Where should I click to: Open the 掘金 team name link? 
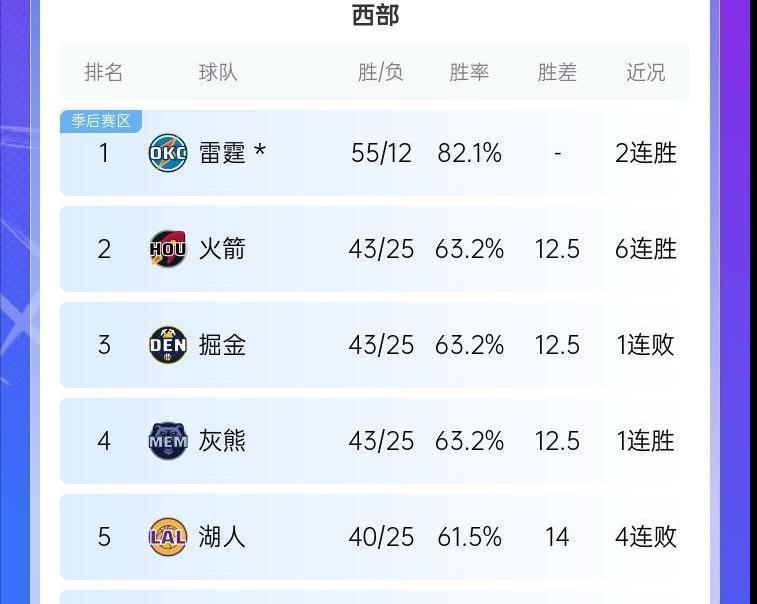click(x=222, y=345)
